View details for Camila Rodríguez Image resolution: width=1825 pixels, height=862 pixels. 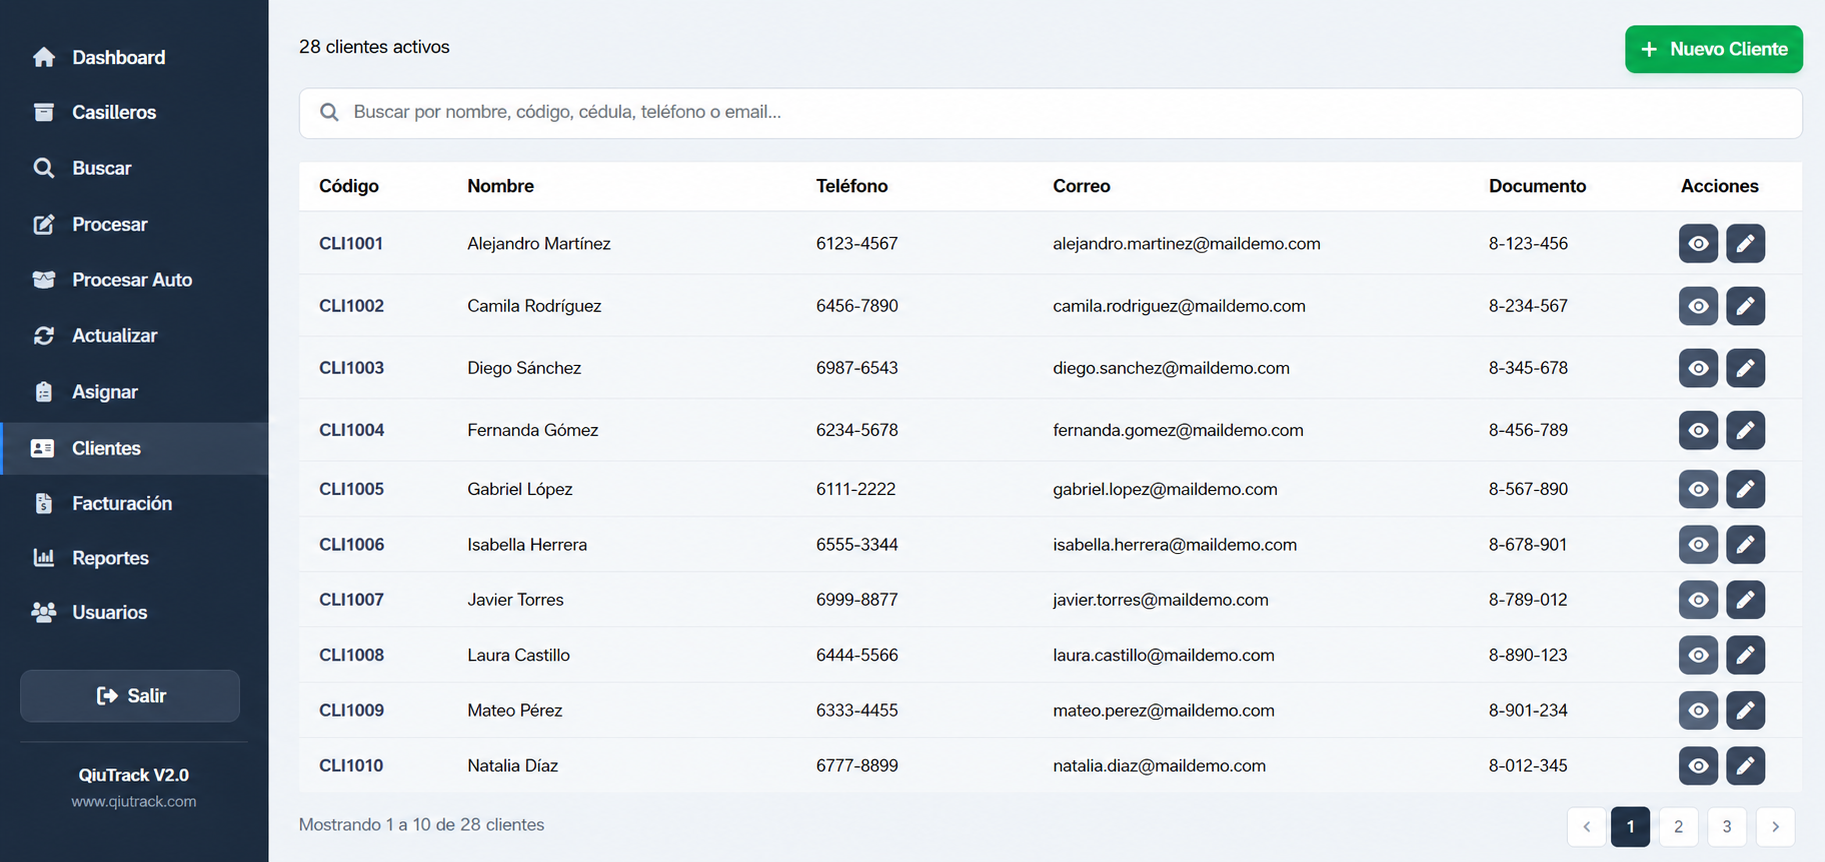(1698, 306)
